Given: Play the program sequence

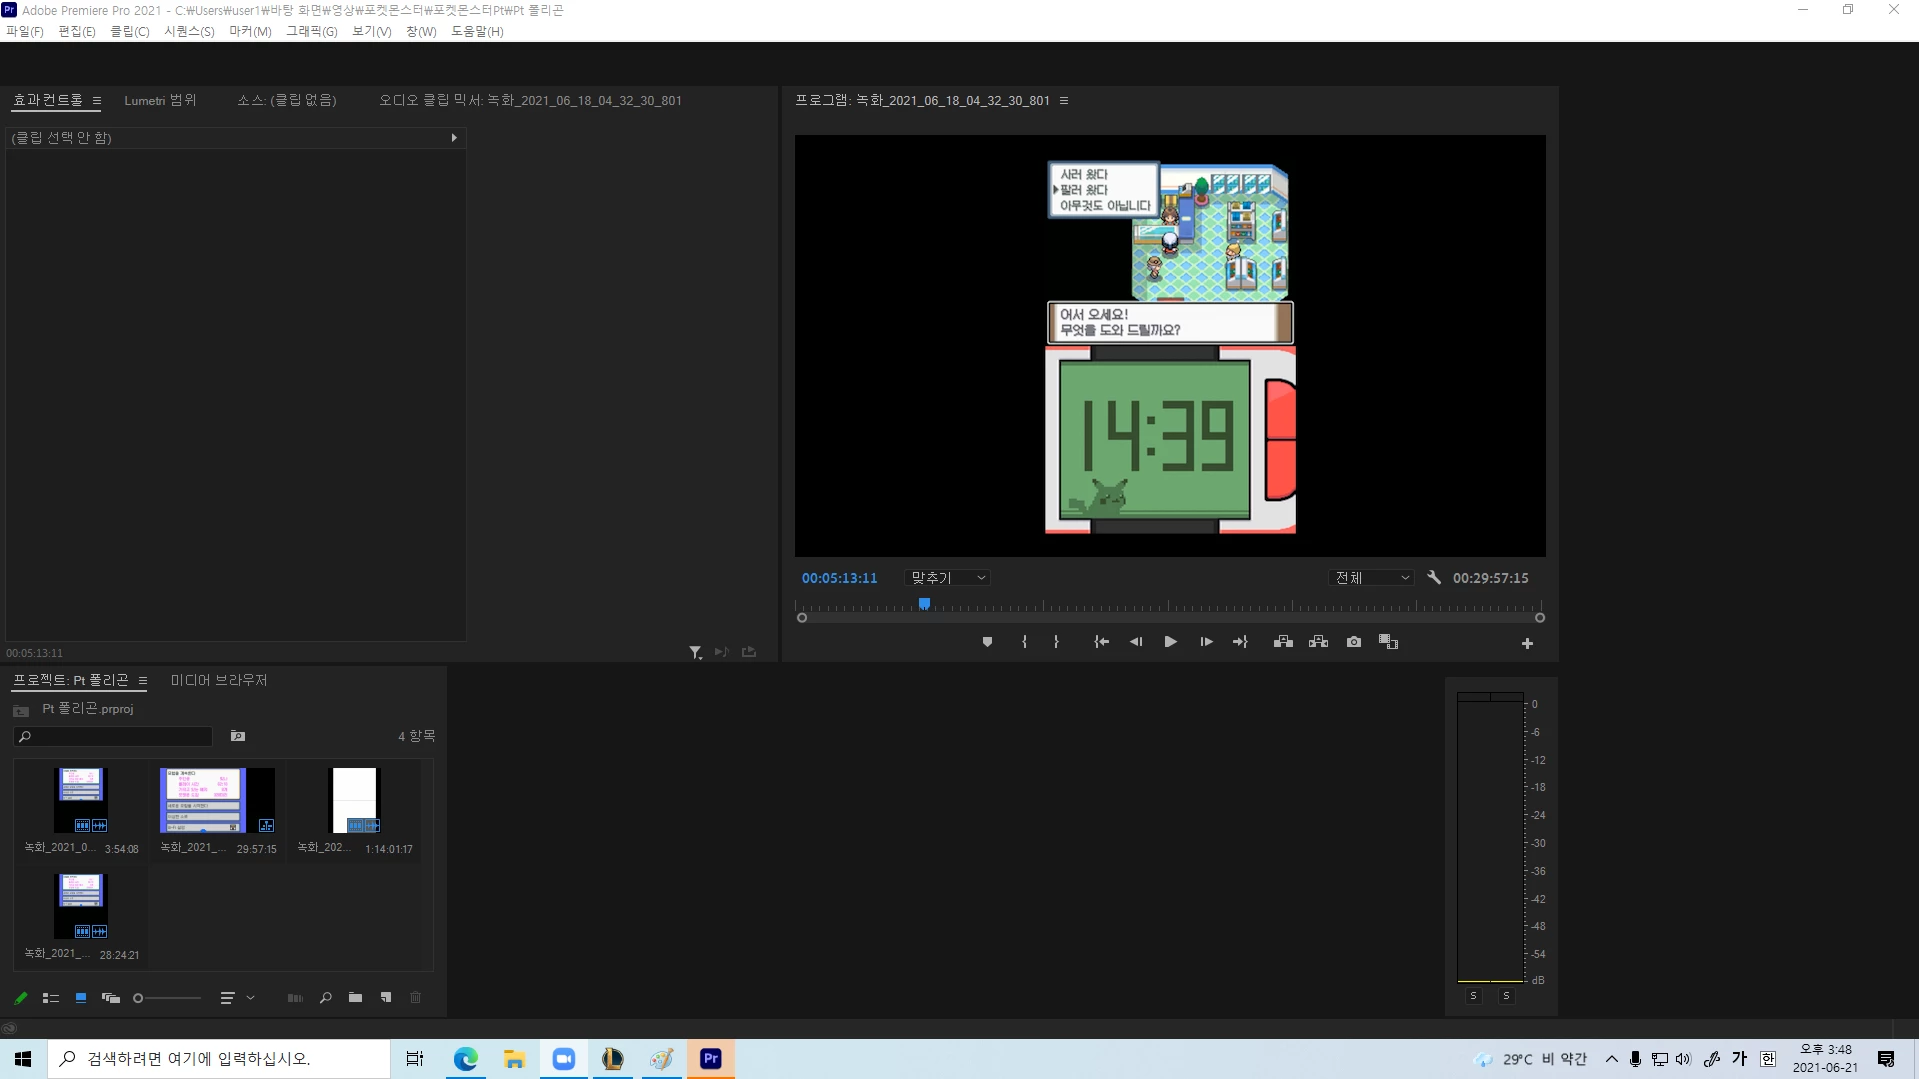Looking at the screenshot, I should (x=1170, y=642).
